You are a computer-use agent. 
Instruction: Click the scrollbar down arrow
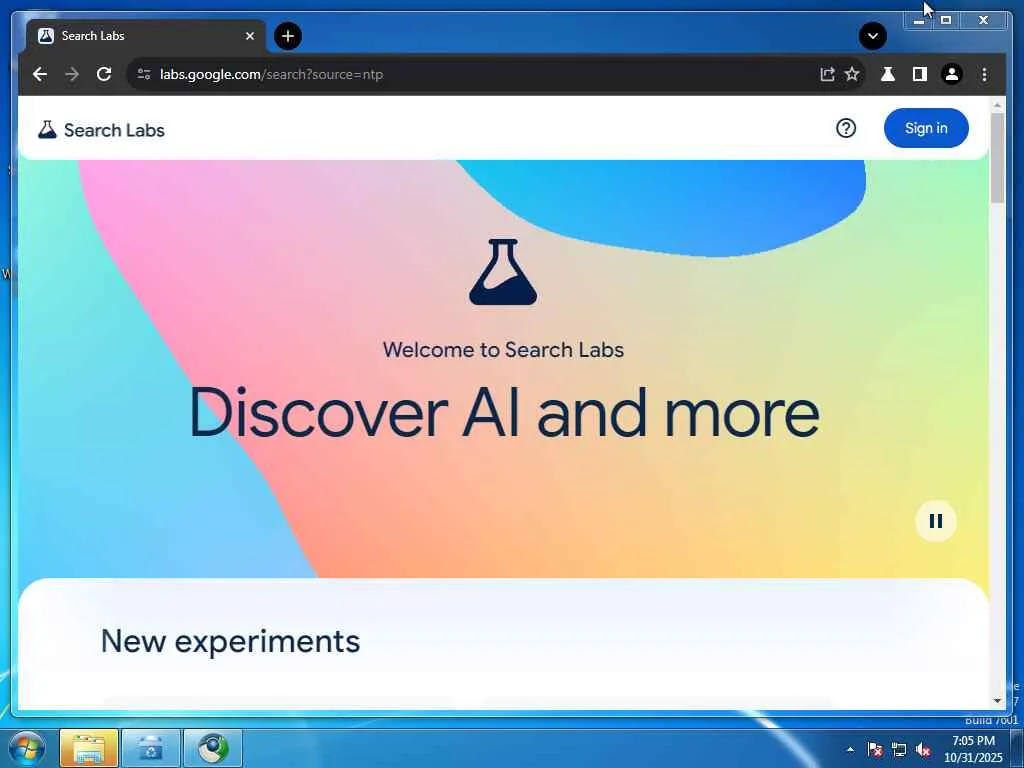click(997, 701)
